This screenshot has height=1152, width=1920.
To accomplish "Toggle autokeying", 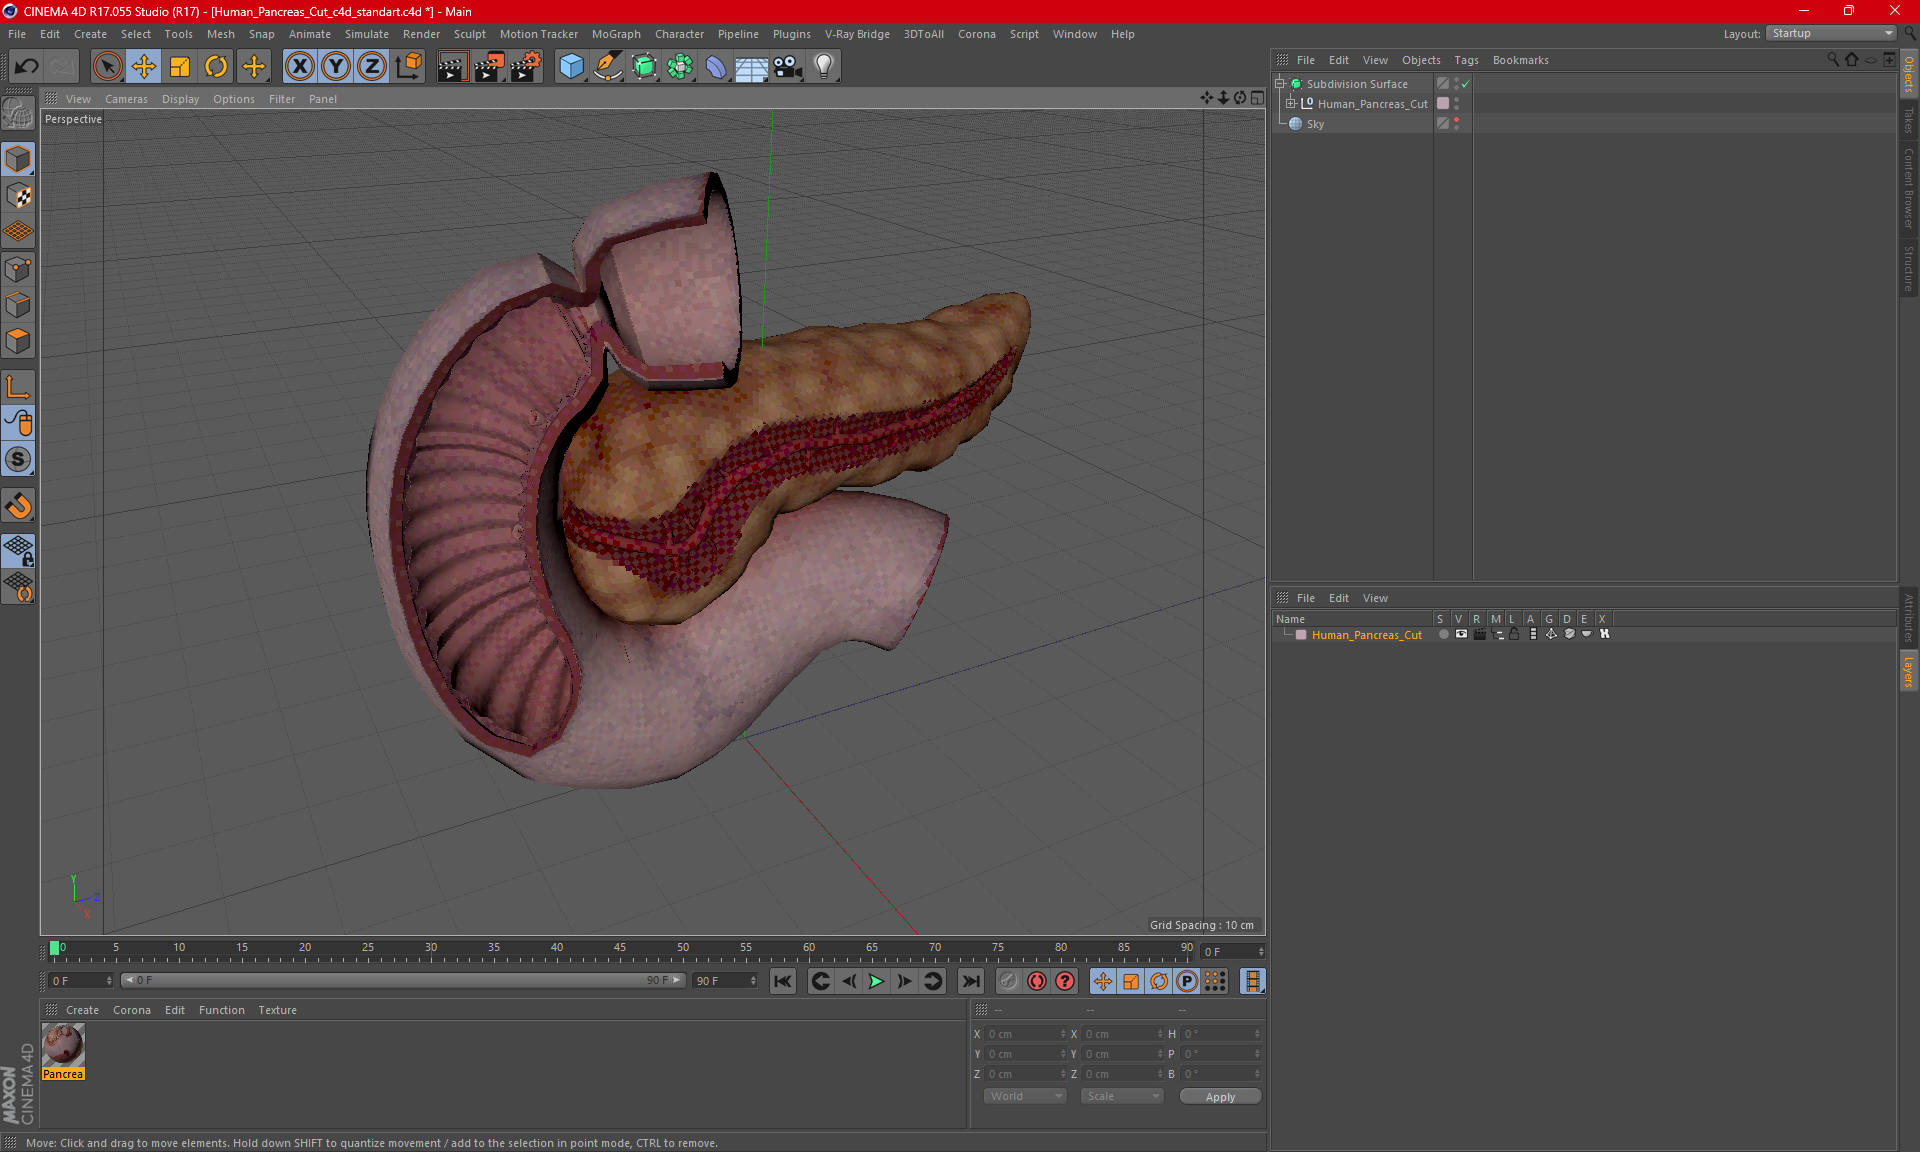I will point(1037,981).
